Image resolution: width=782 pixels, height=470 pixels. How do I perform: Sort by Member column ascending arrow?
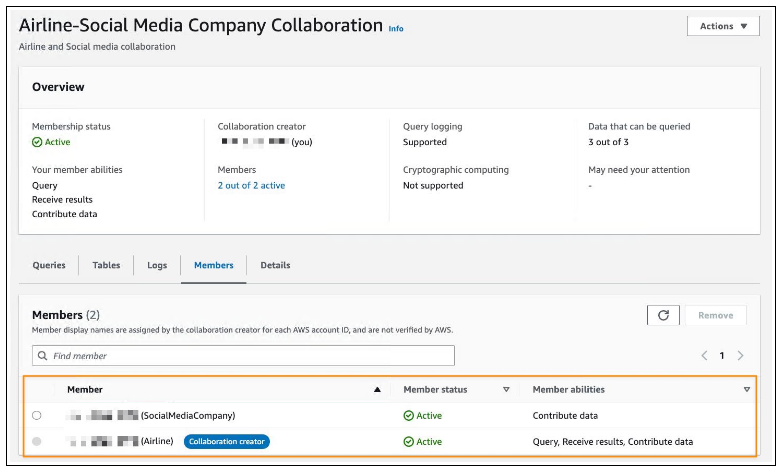pyautogui.click(x=377, y=389)
